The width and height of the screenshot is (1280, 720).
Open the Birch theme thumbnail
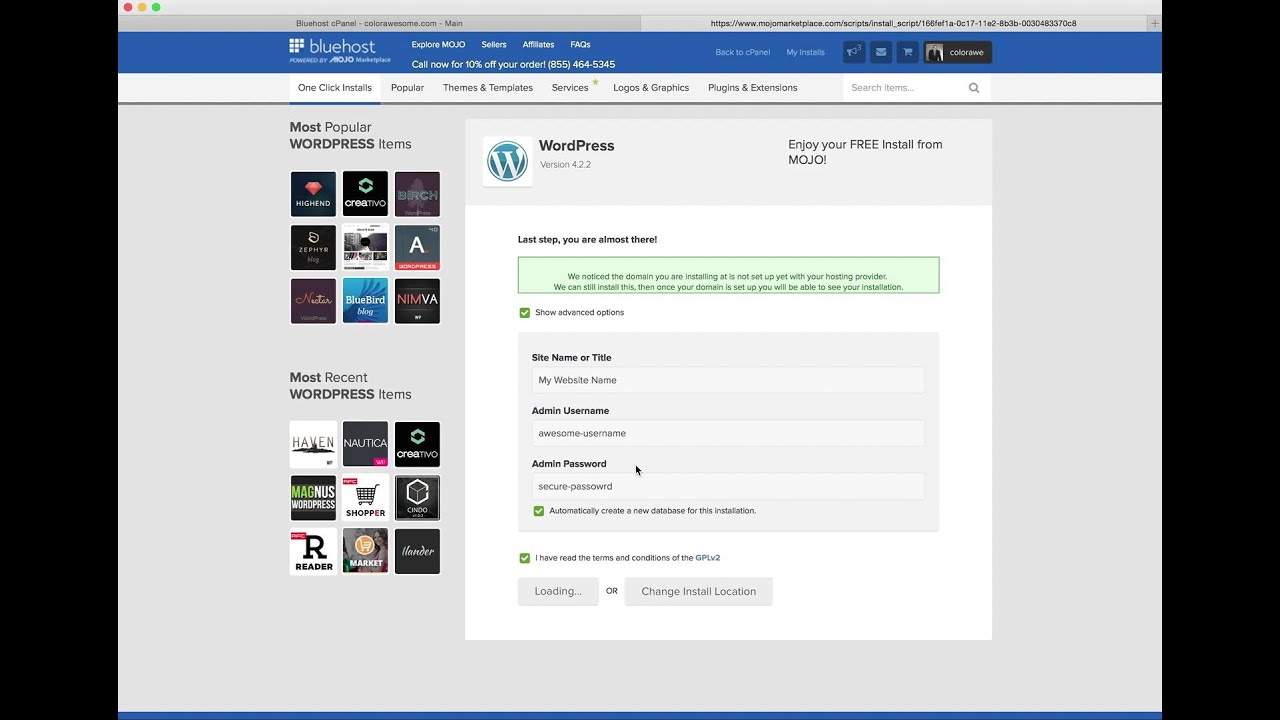coord(417,194)
